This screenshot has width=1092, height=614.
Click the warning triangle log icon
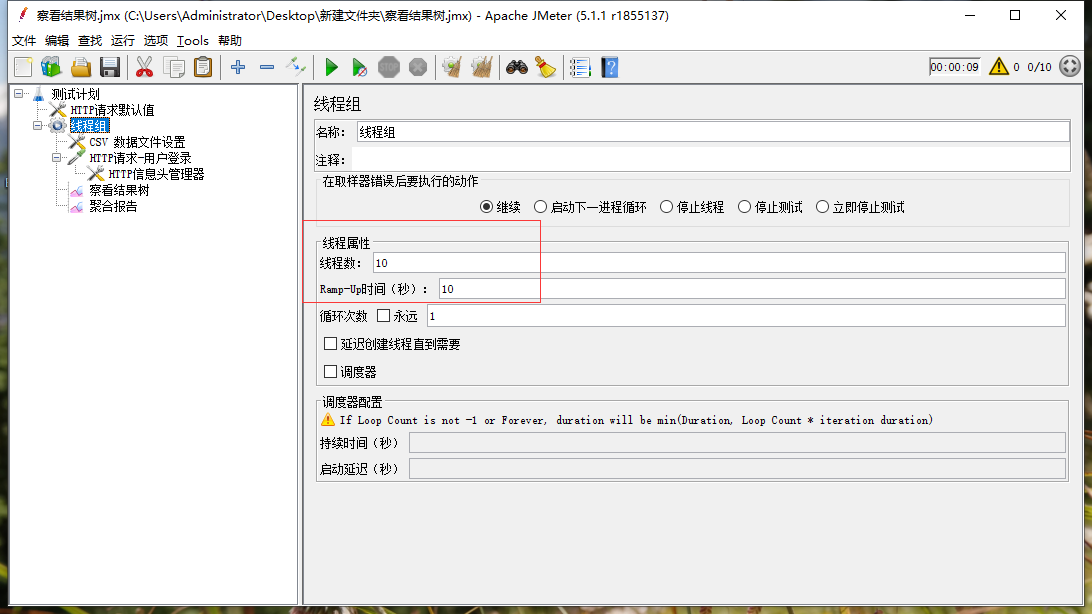click(999, 67)
